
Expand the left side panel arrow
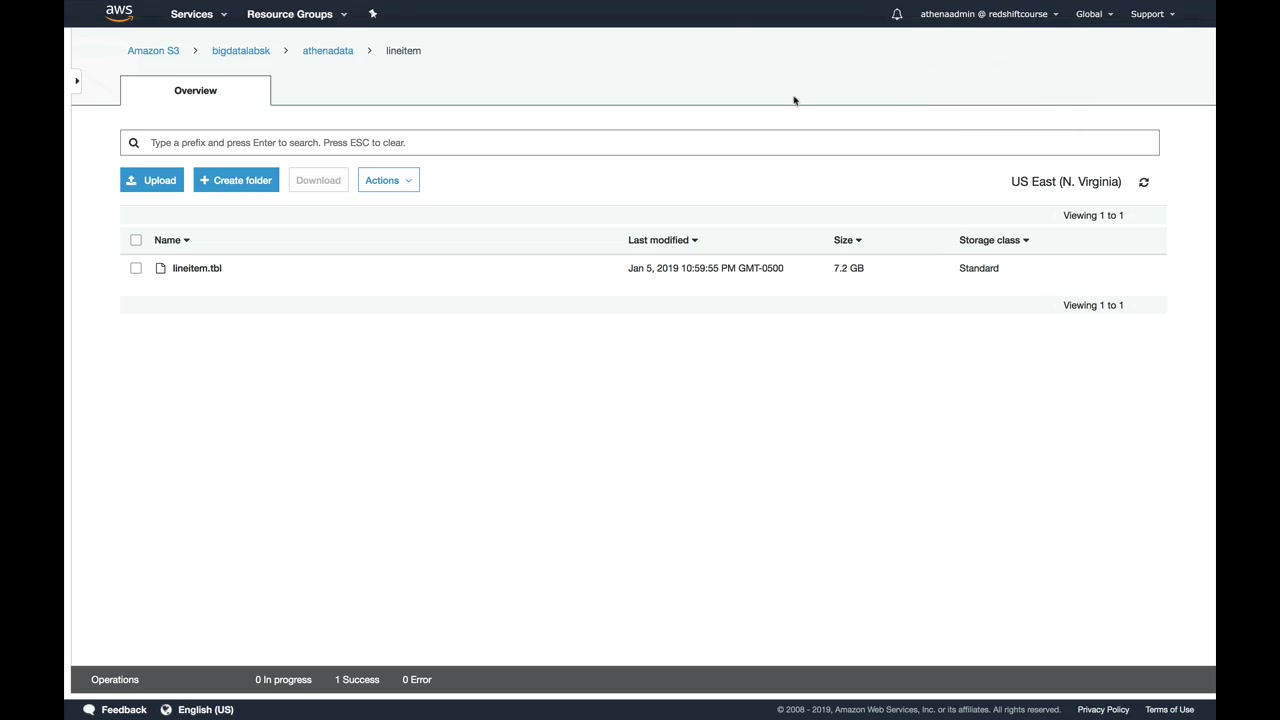coord(76,81)
